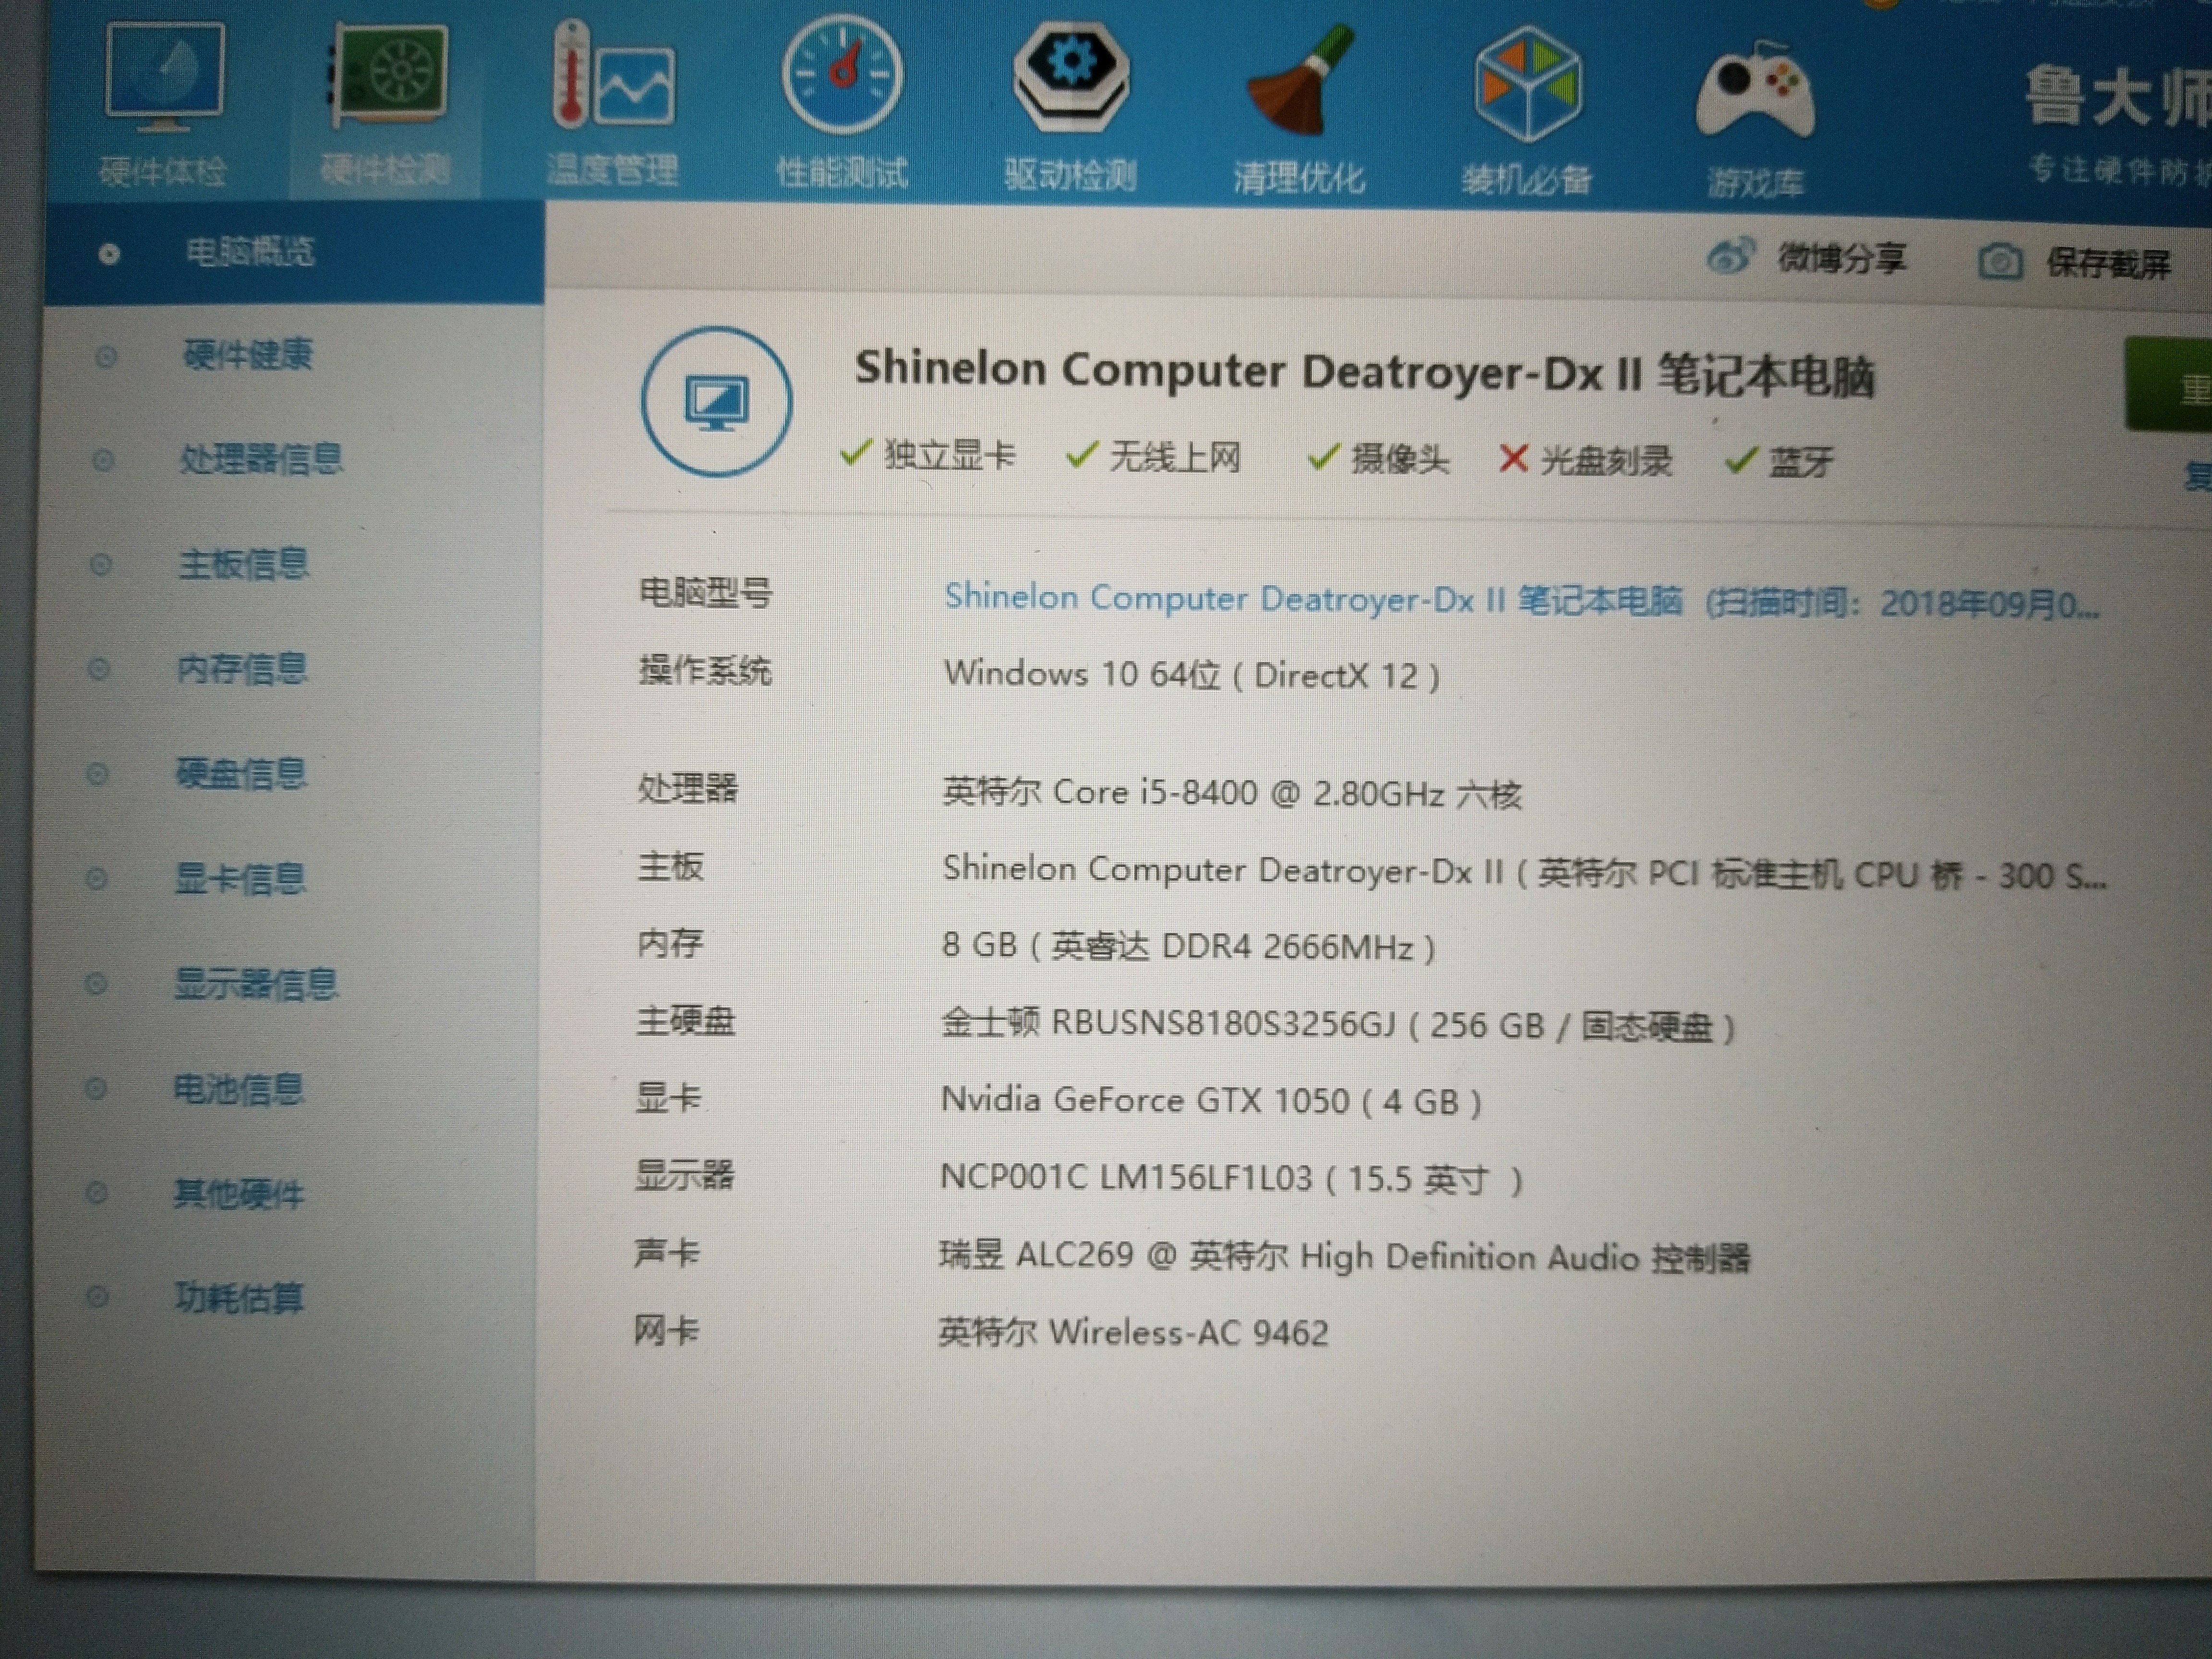The height and width of the screenshot is (1659, 2212).
Task: Click the 操作系统 row label
Action: [705, 670]
